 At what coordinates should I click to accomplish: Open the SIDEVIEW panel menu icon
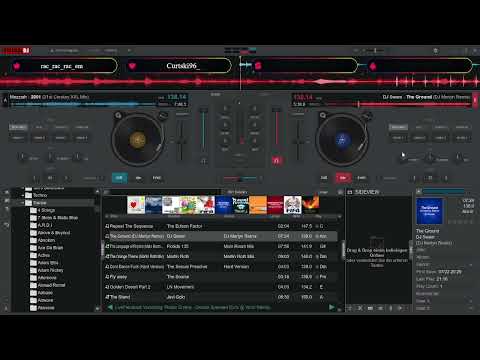350,192
